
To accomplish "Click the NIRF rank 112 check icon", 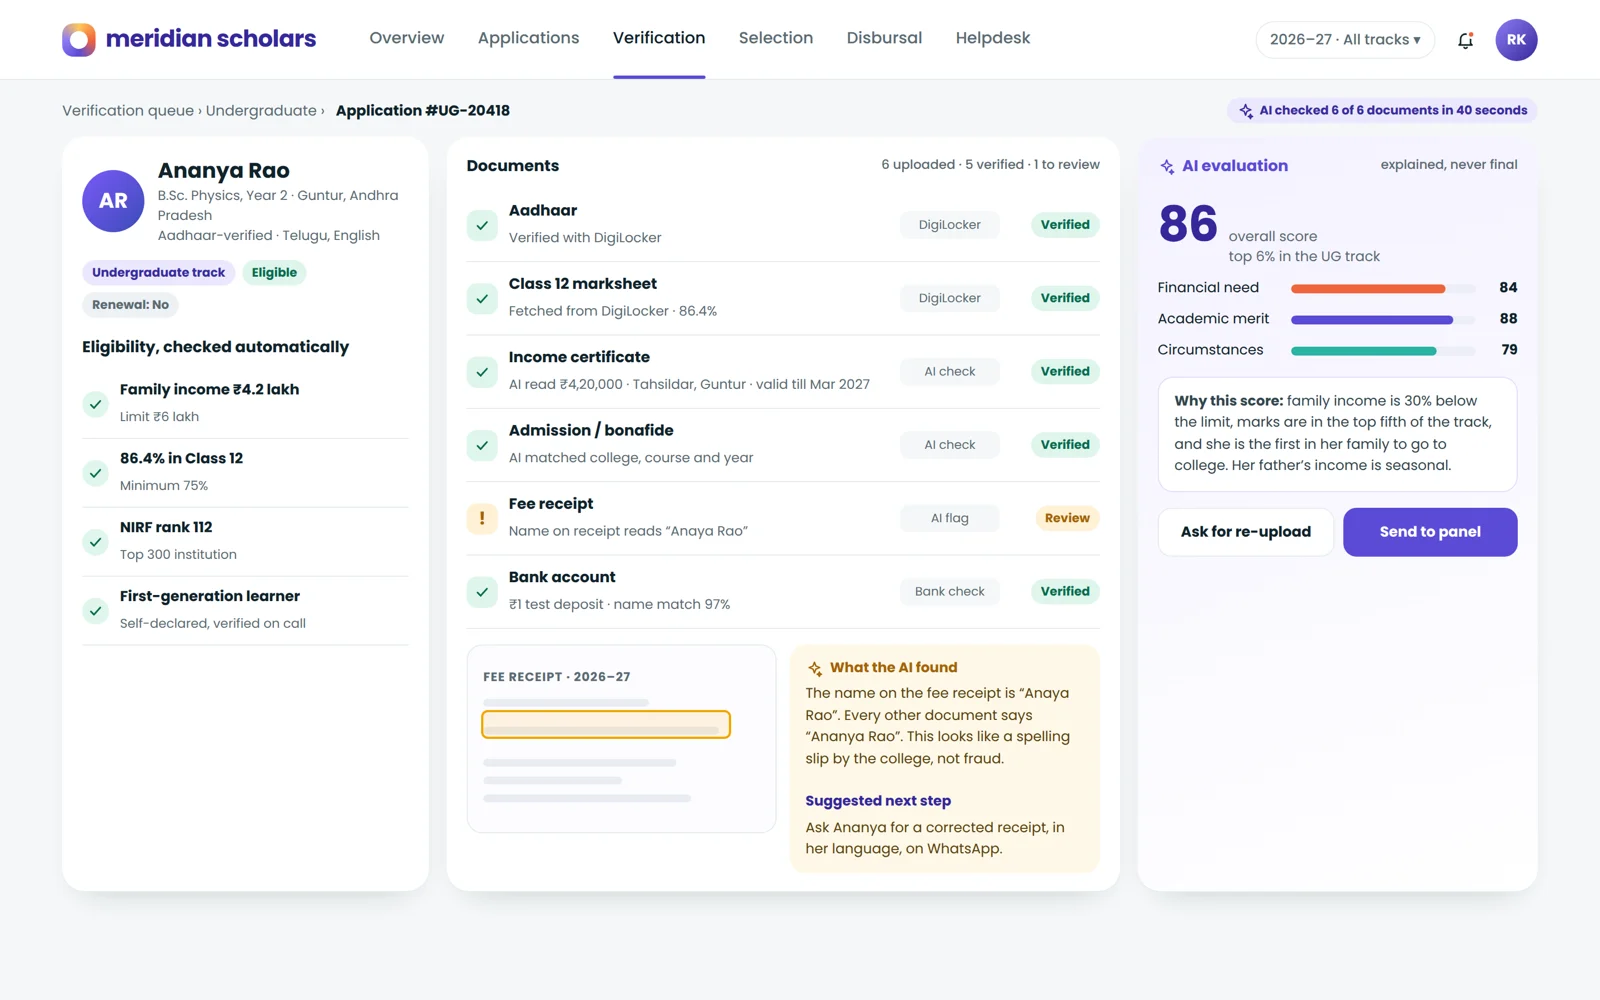I will tap(95, 542).
